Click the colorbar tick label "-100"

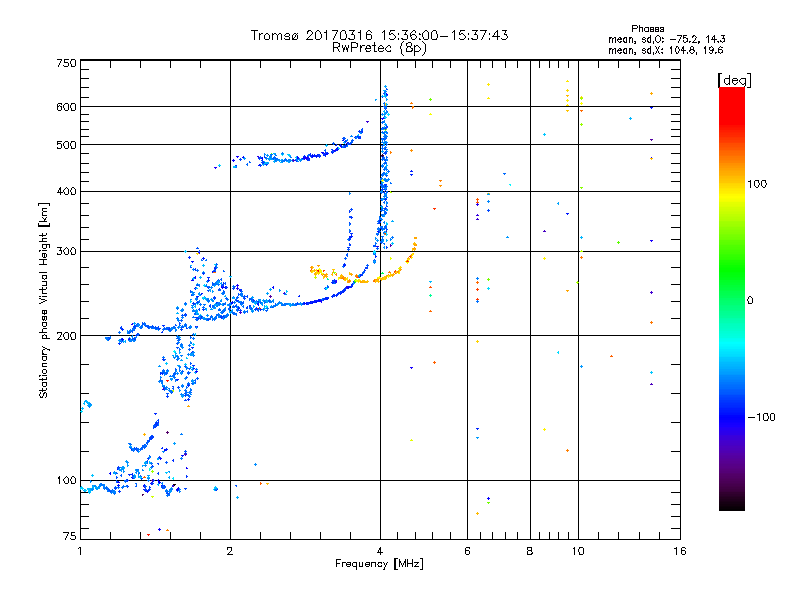coord(761,417)
